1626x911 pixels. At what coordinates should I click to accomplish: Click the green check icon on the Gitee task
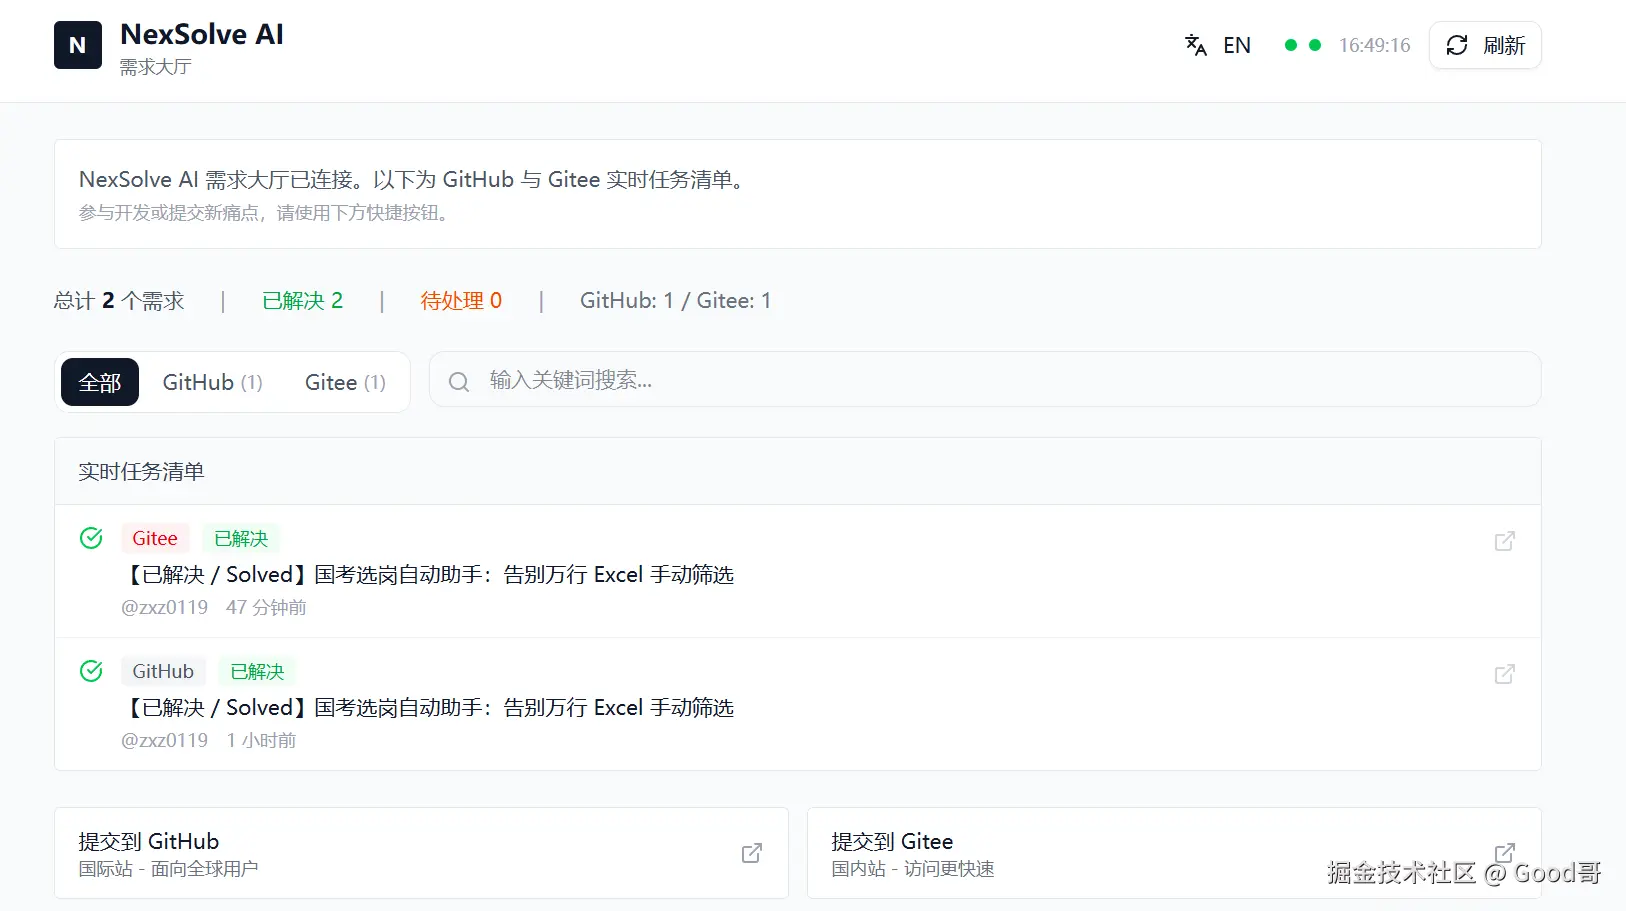coord(91,537)
